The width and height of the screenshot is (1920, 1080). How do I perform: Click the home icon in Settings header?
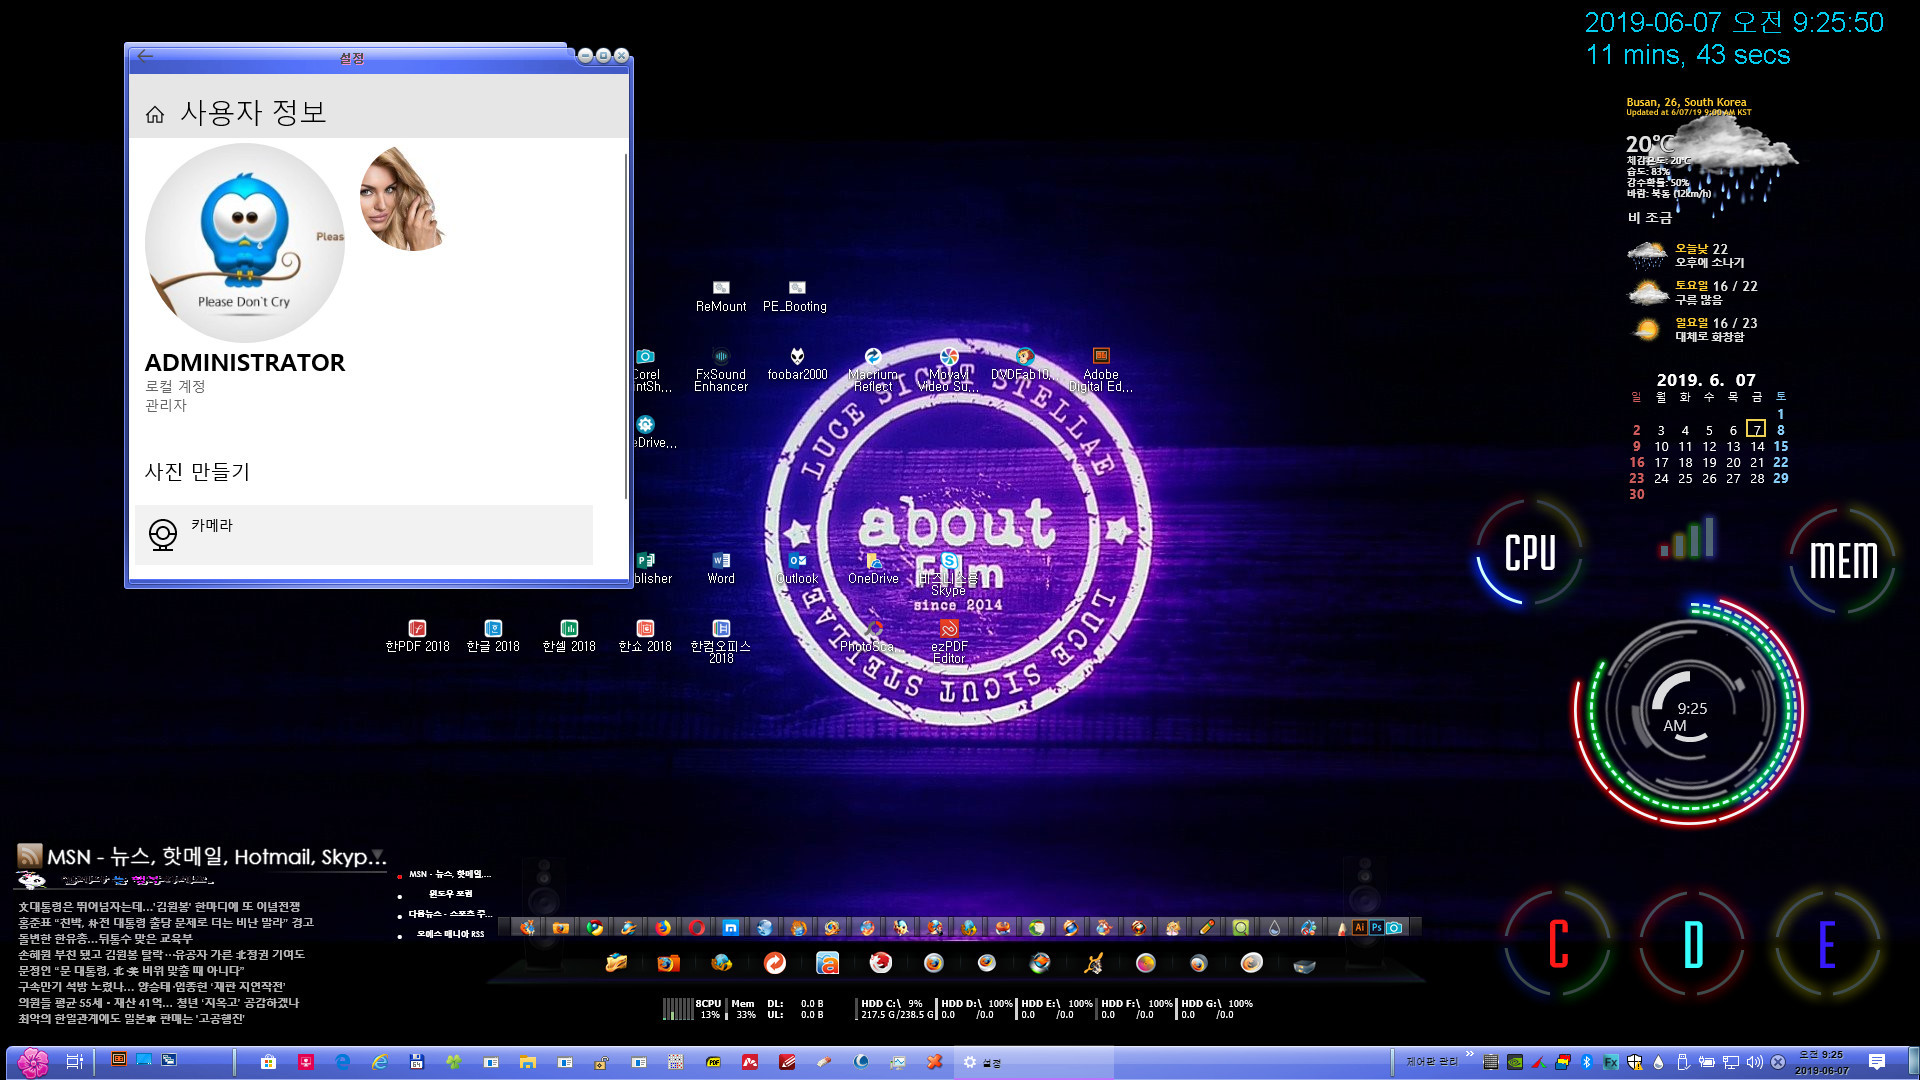[155, 114]
